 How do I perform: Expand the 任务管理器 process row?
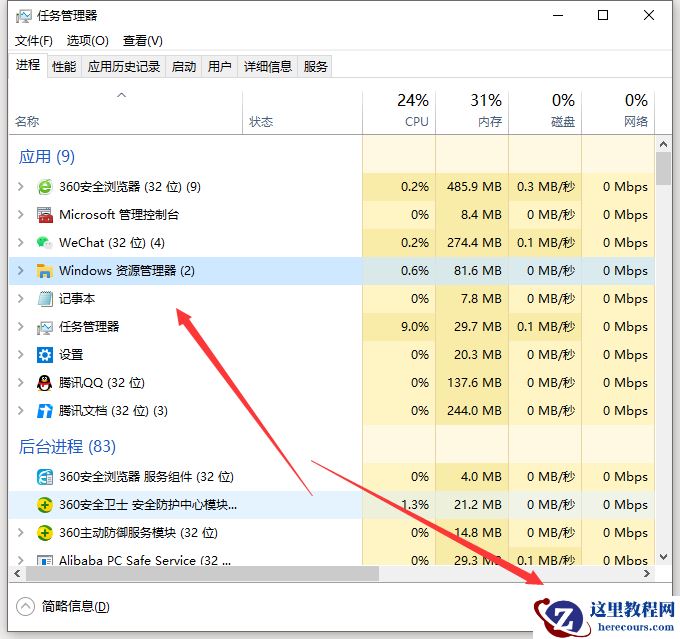click(20, 326)
